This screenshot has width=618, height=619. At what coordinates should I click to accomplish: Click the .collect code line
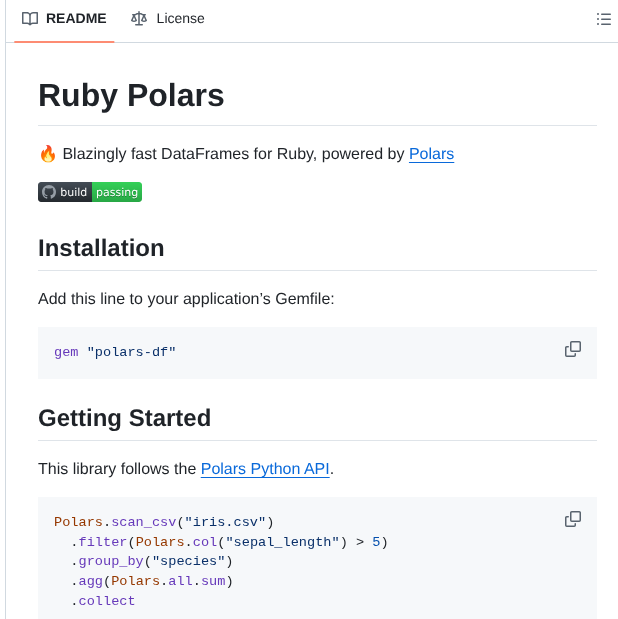[103, 601]
